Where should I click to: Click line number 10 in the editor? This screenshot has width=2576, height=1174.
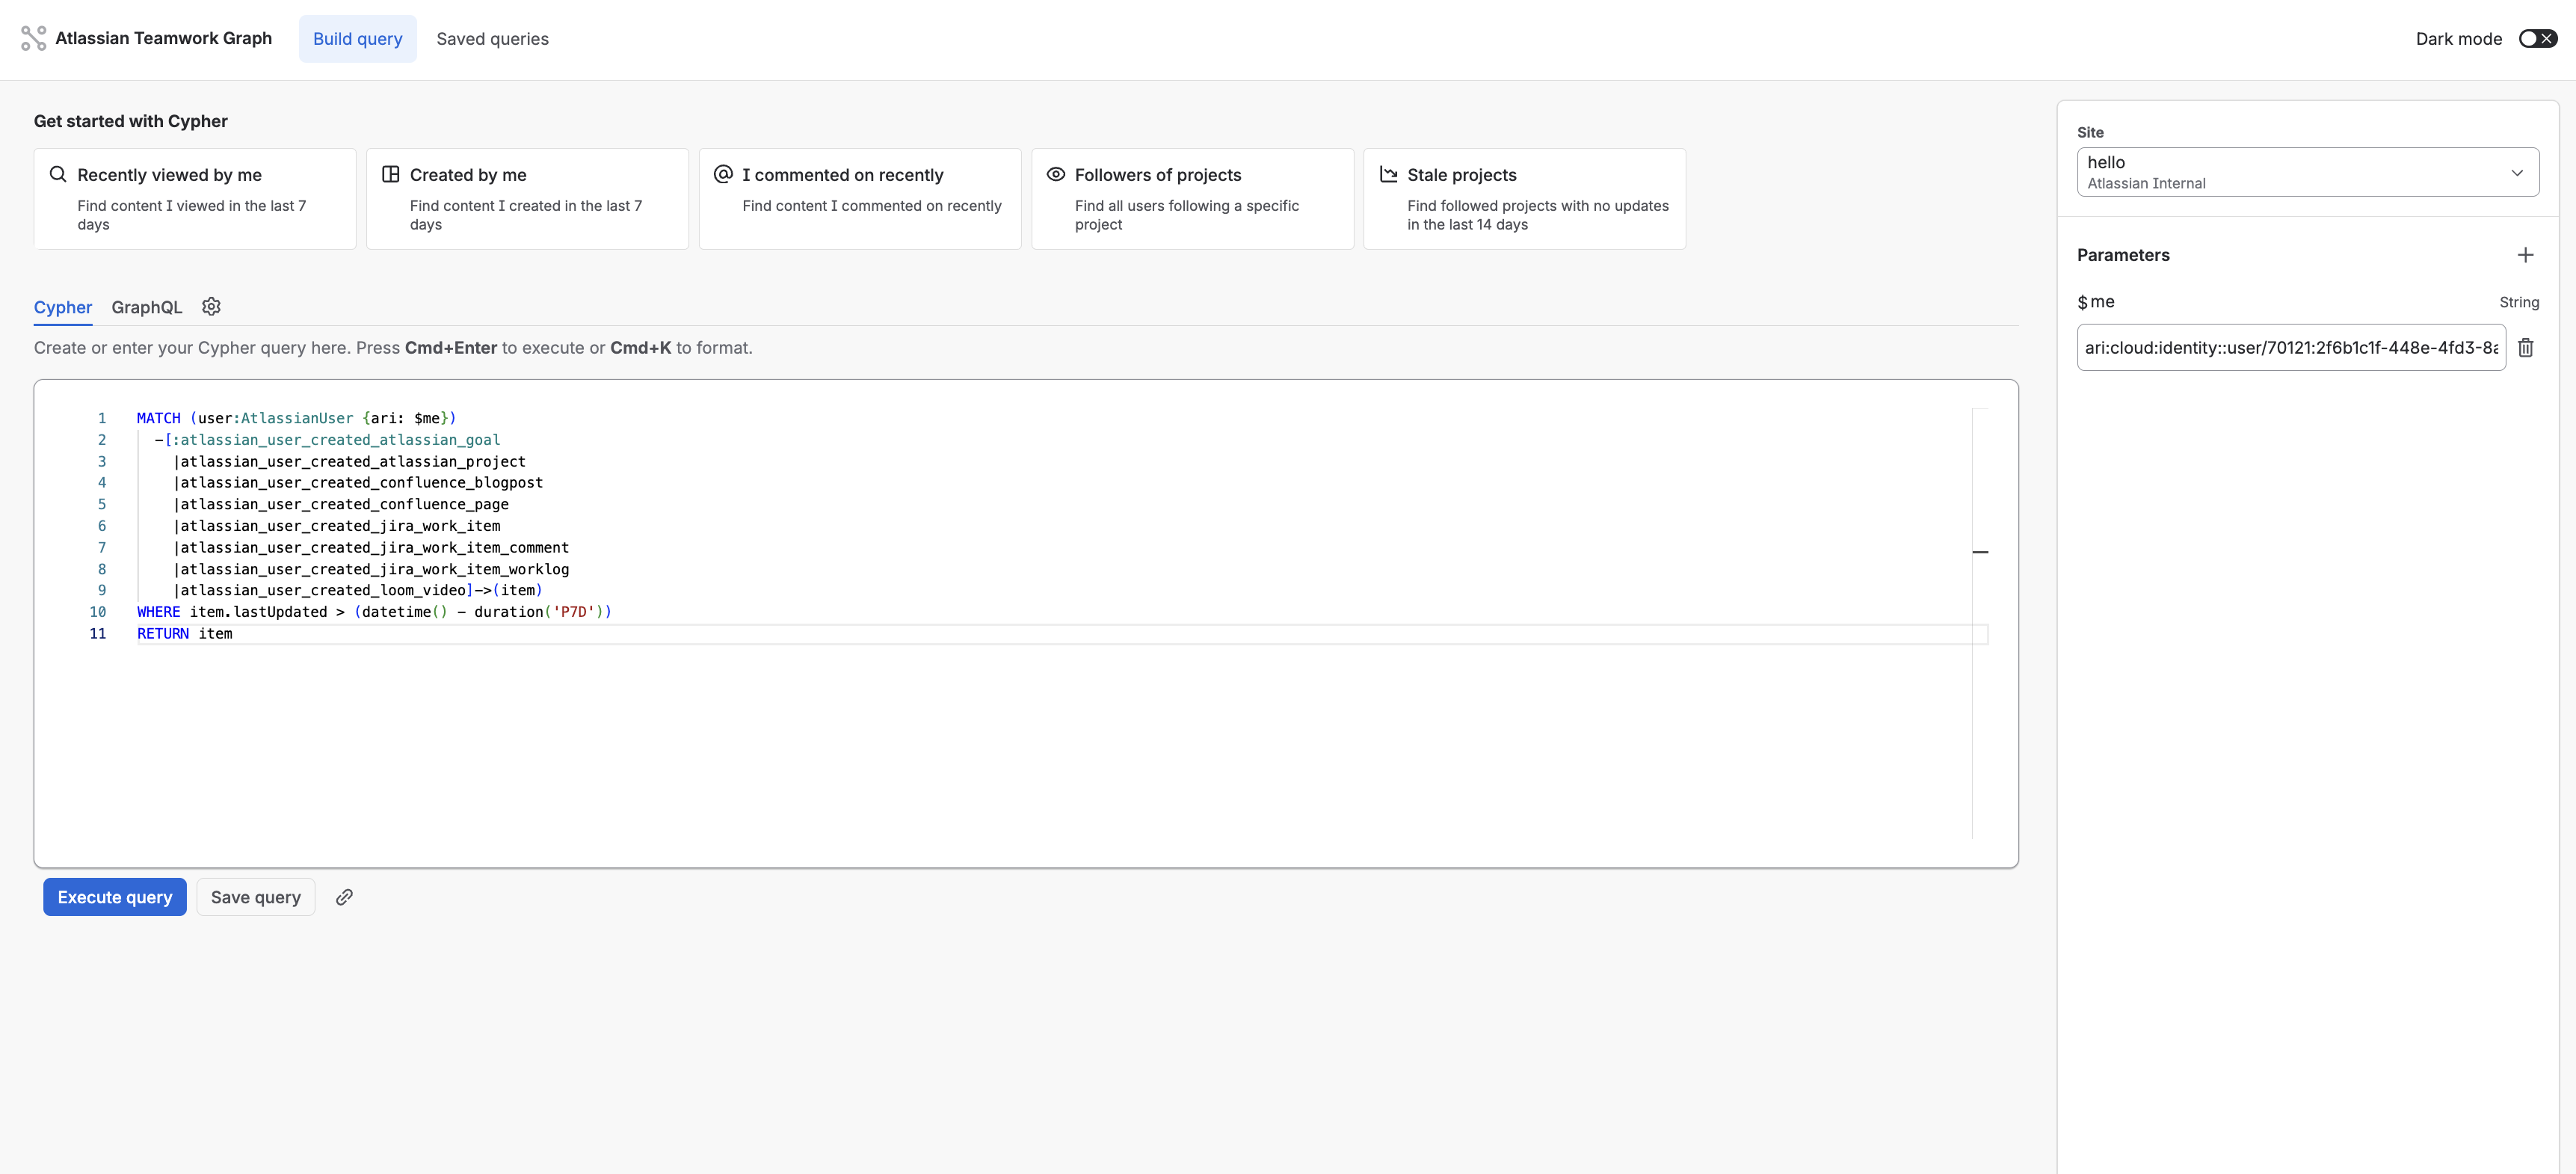pyautogui.click(x=98, y=612)
